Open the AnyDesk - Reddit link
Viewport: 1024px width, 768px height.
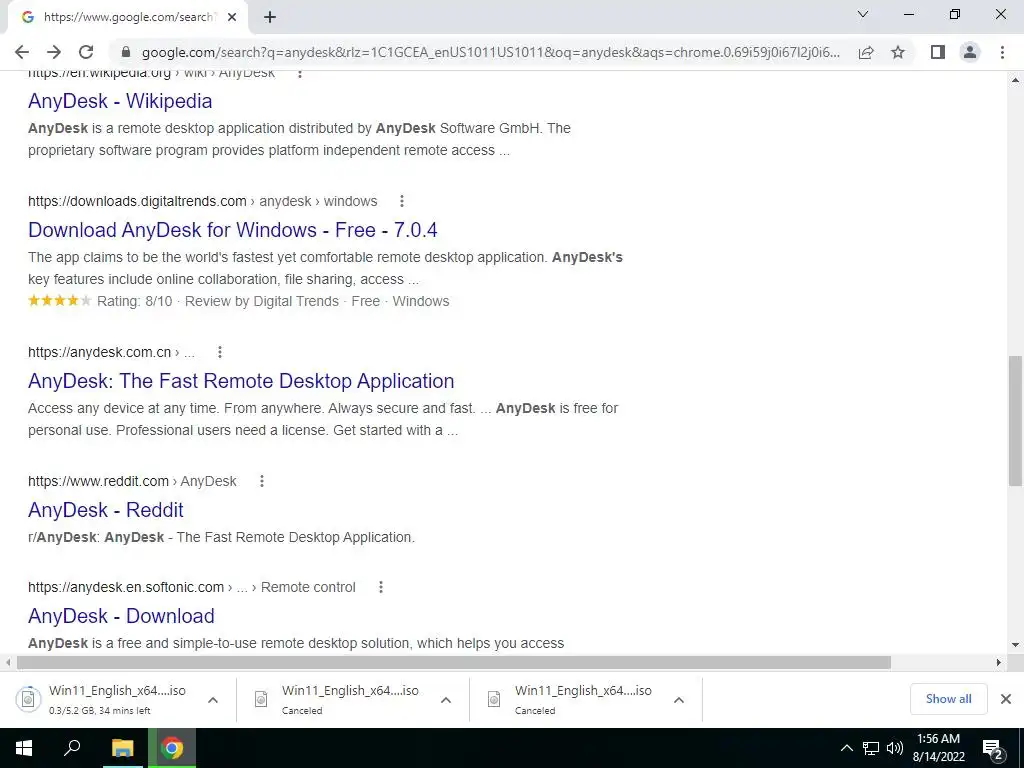click(106, 510)
